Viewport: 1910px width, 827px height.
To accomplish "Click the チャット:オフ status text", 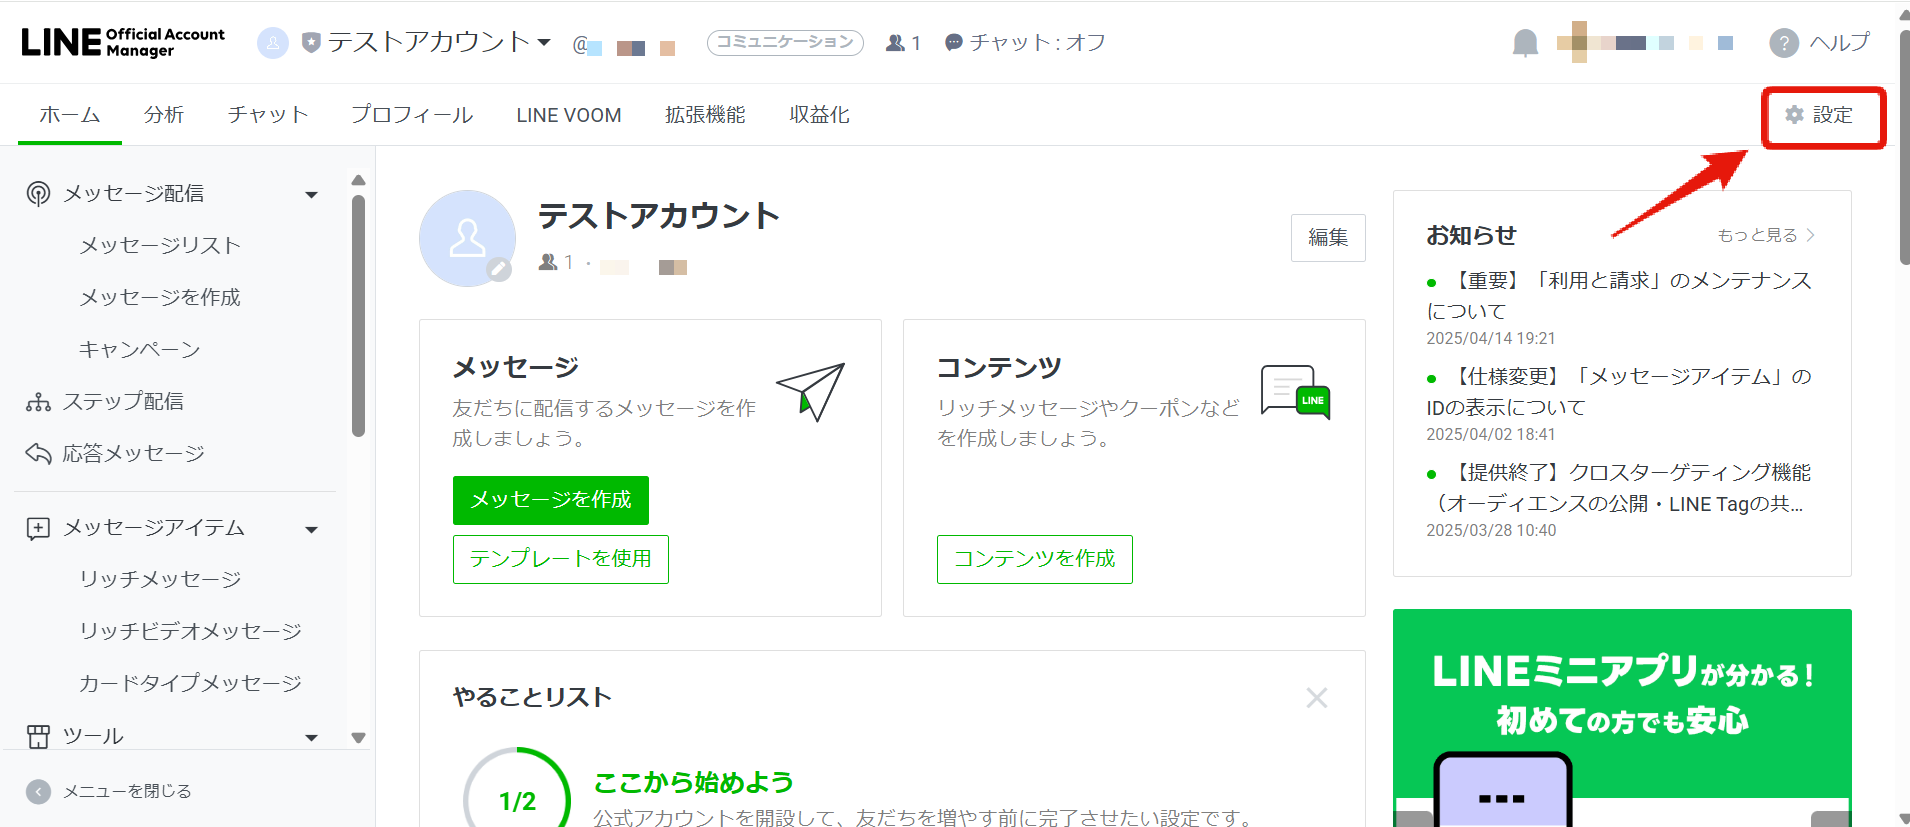I will click(1038, 42).
